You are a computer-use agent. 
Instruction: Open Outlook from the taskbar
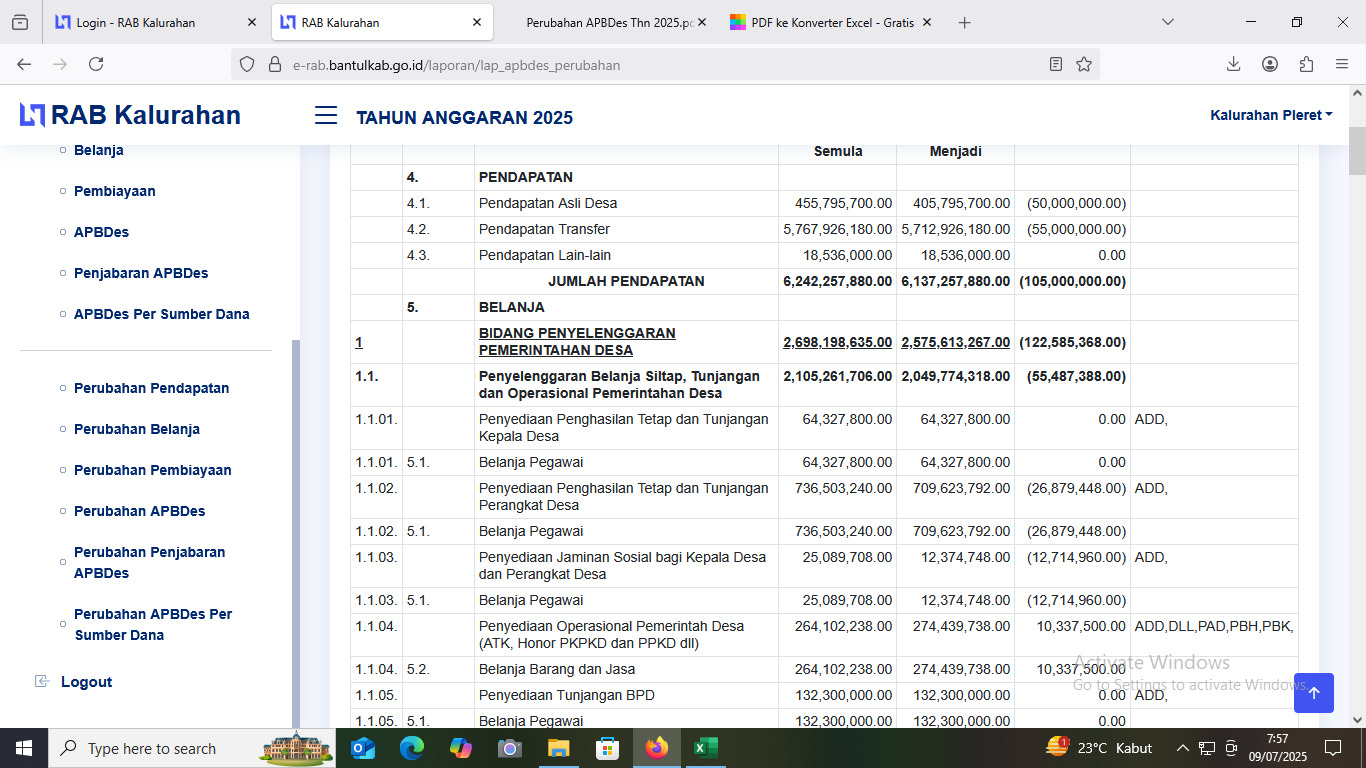click(363, 748)
